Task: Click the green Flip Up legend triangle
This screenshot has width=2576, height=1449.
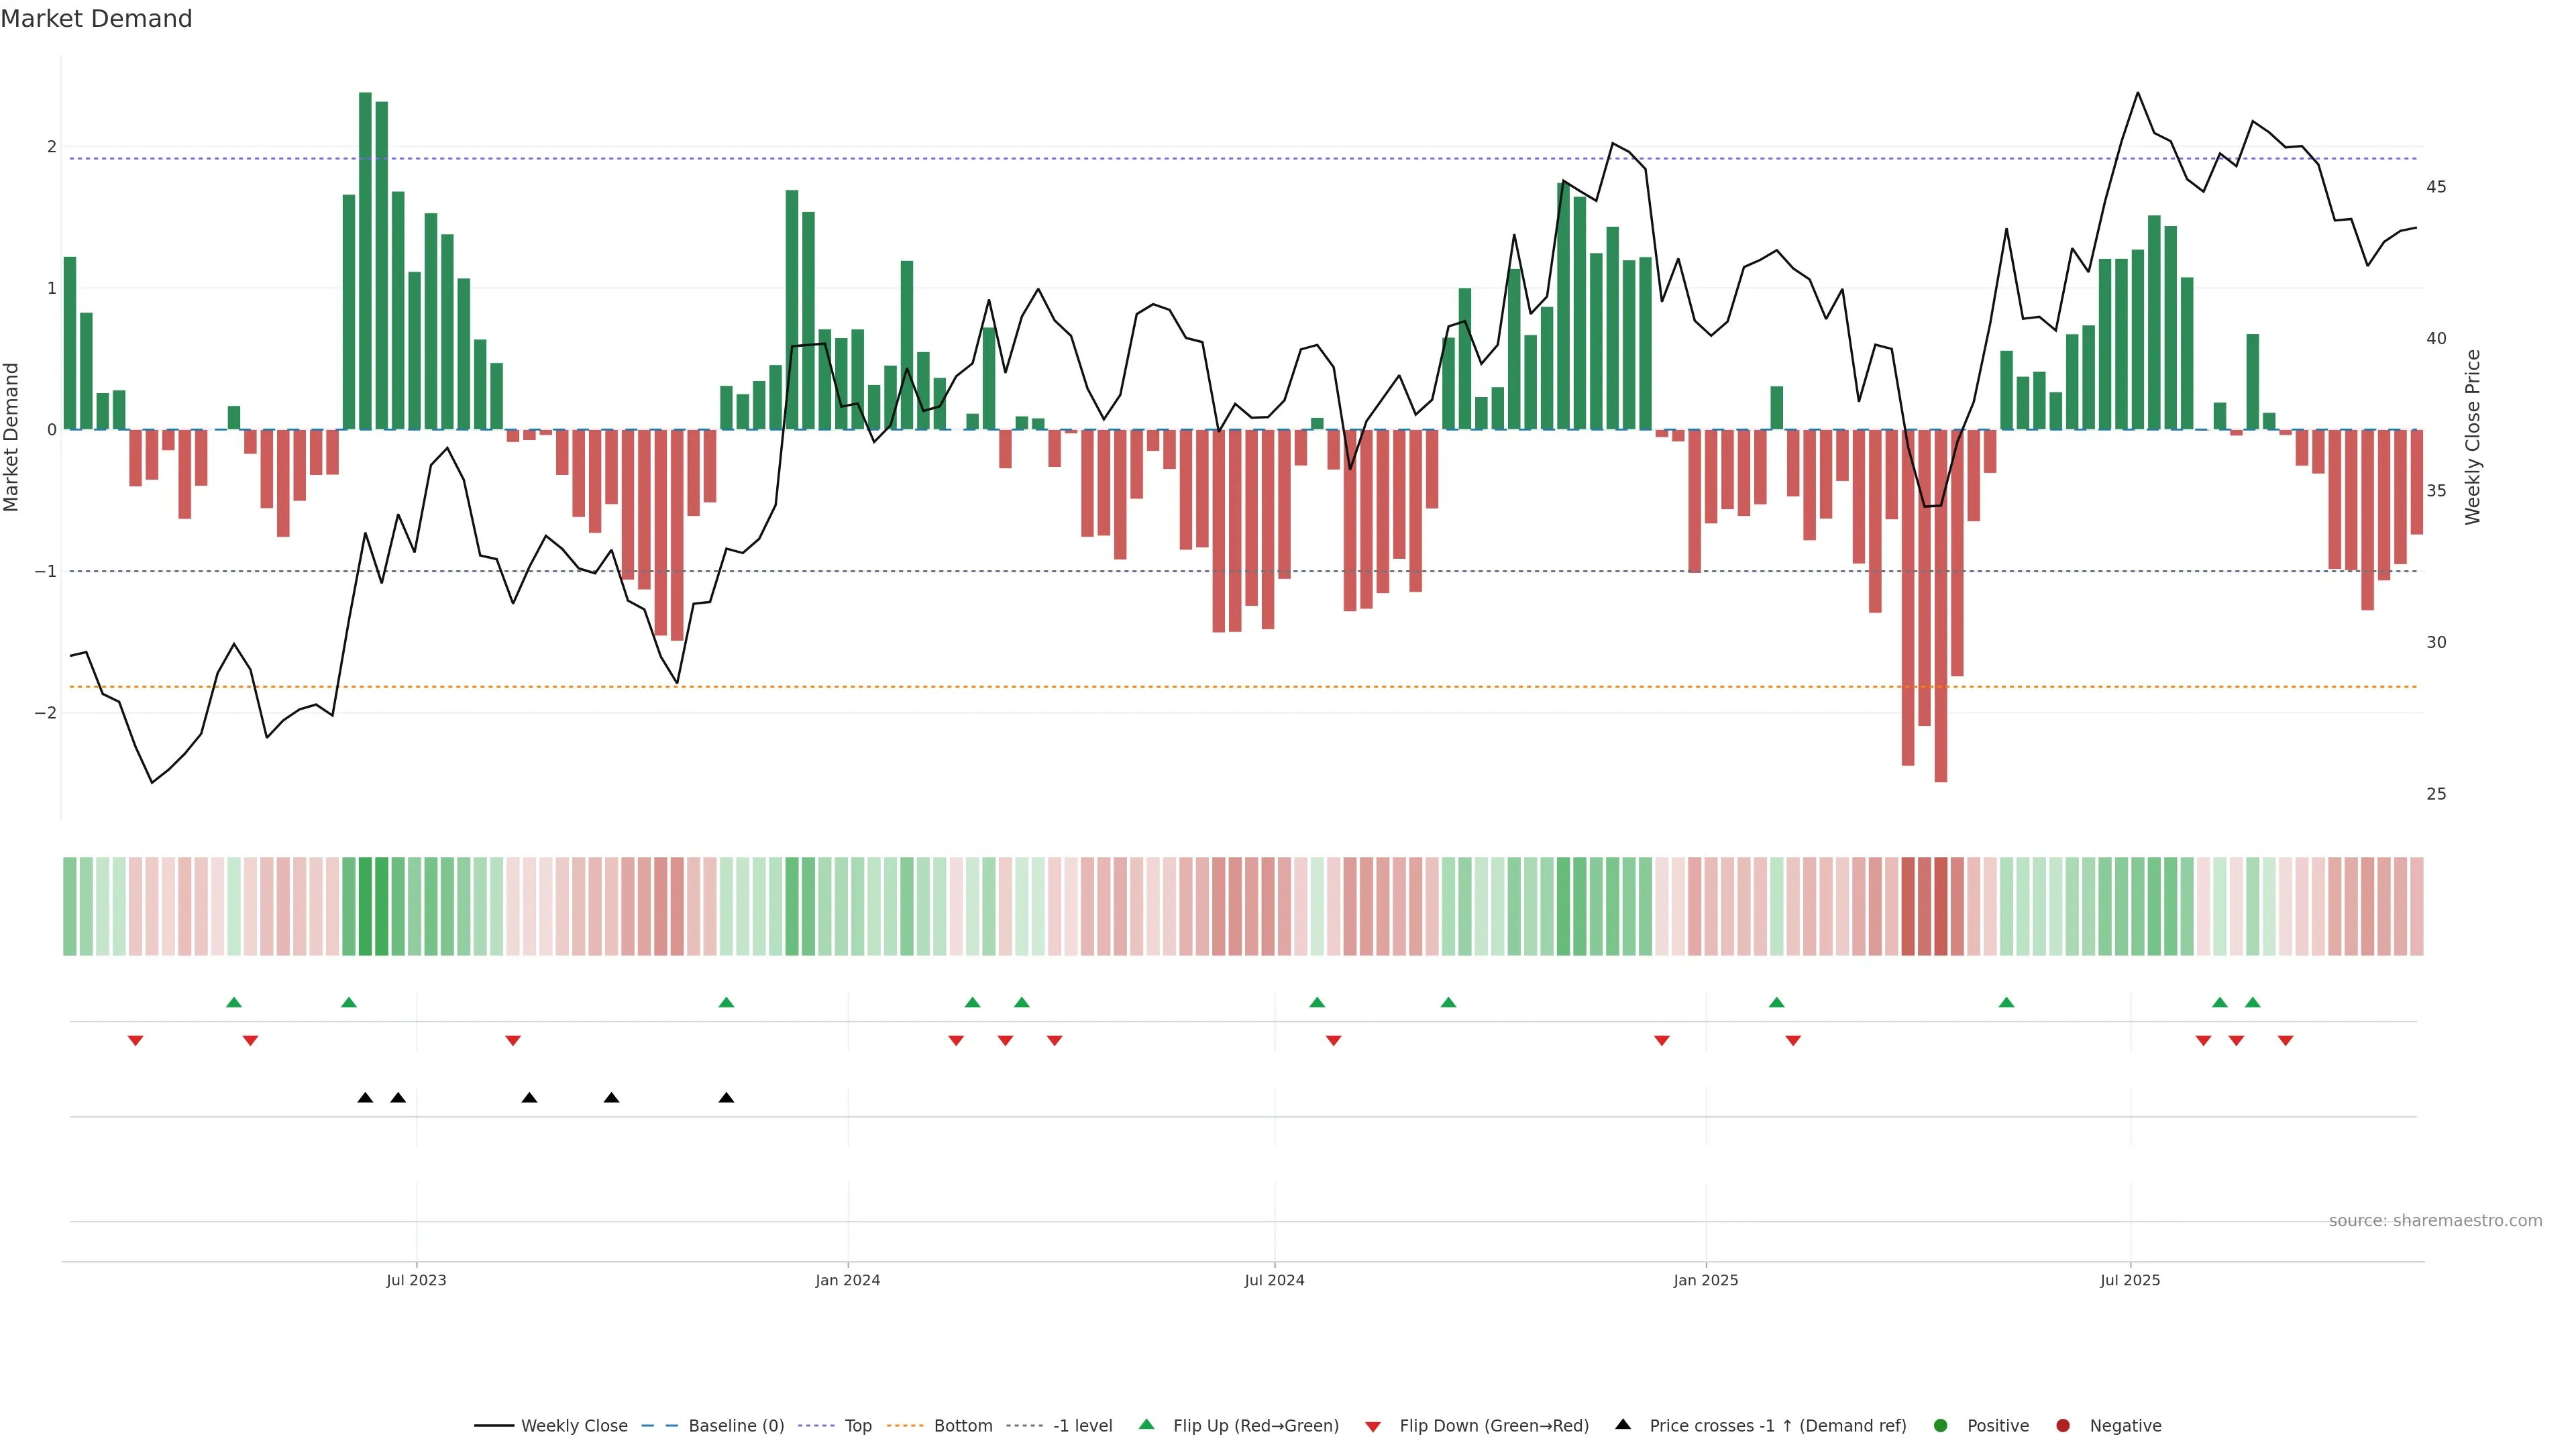Action: 1147,1425
